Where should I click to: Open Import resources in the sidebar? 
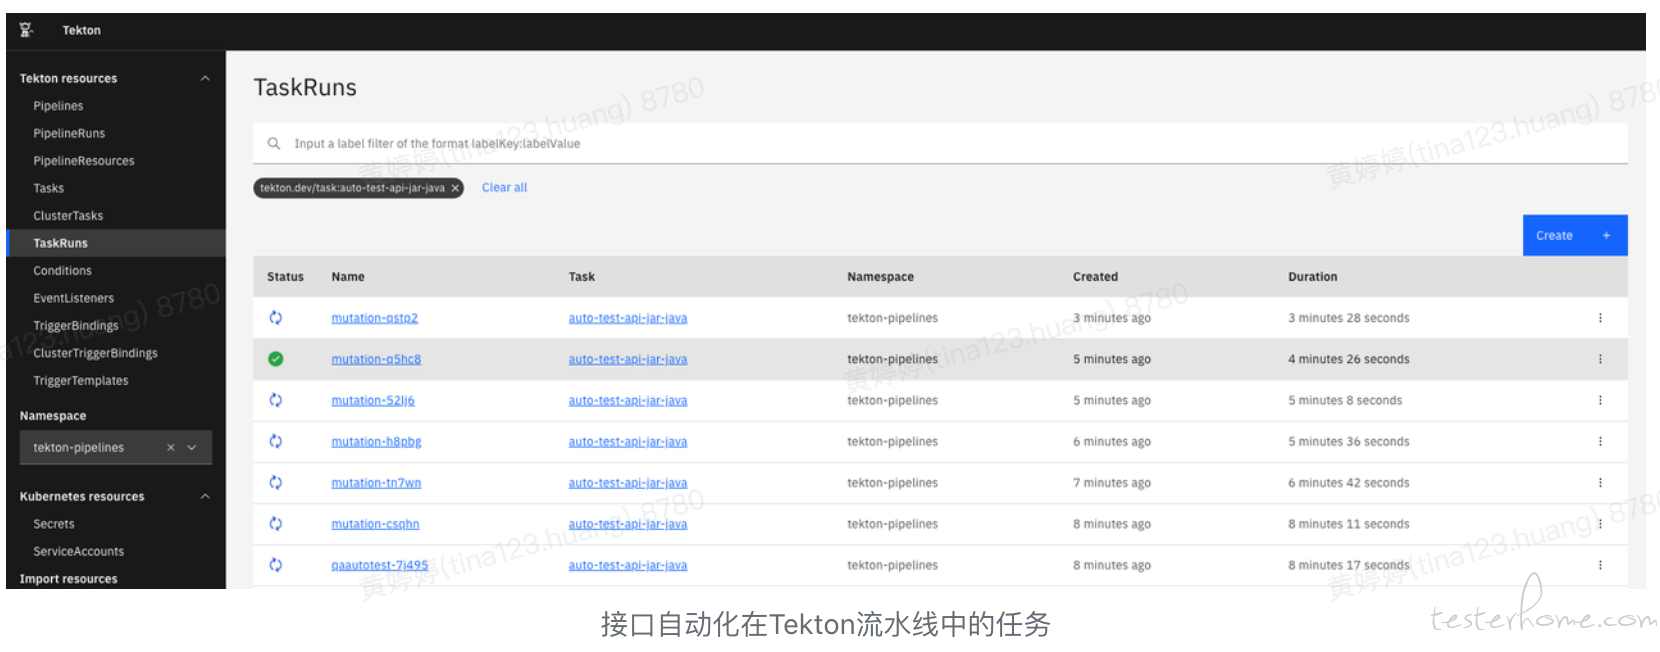pos(69,579)
